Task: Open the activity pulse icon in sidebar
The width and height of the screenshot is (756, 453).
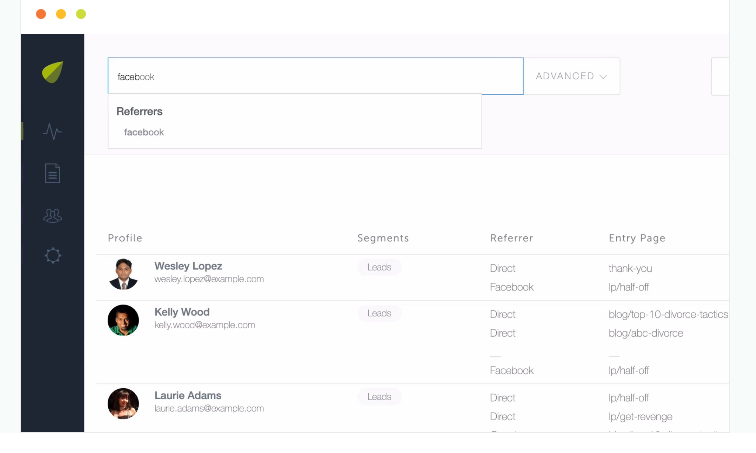Action: [x=52, y=131]
